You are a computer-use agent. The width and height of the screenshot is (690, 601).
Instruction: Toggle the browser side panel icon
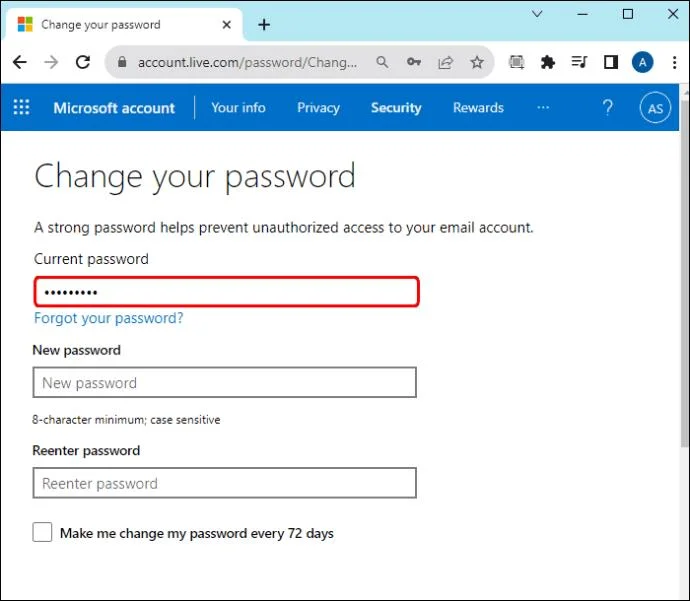pos(611,62)
